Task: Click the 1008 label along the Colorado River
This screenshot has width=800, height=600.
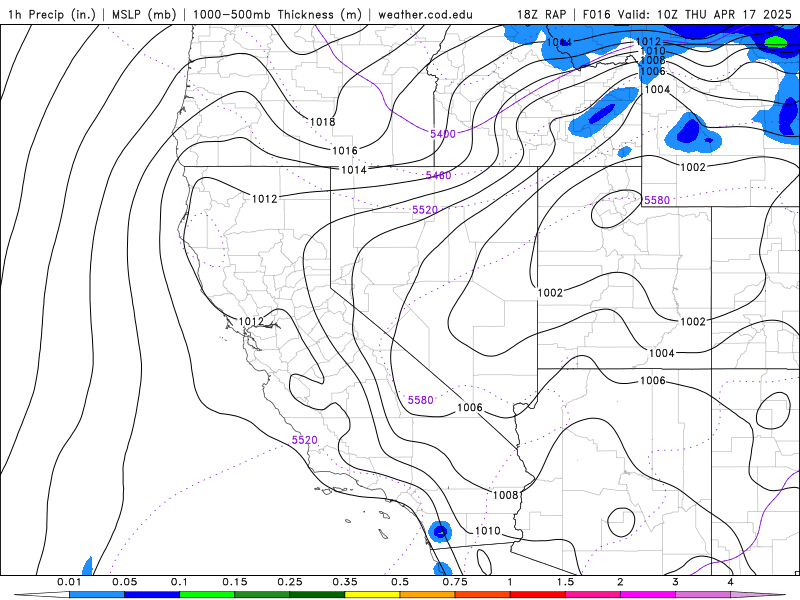Action: pyautogui.click(x=506, y=495)
